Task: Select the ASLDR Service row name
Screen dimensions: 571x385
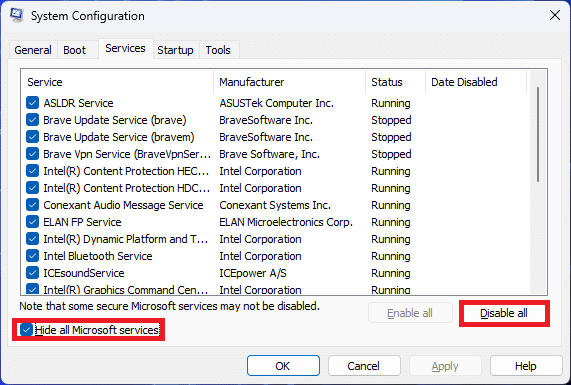Action: click(x=78, y=103)
